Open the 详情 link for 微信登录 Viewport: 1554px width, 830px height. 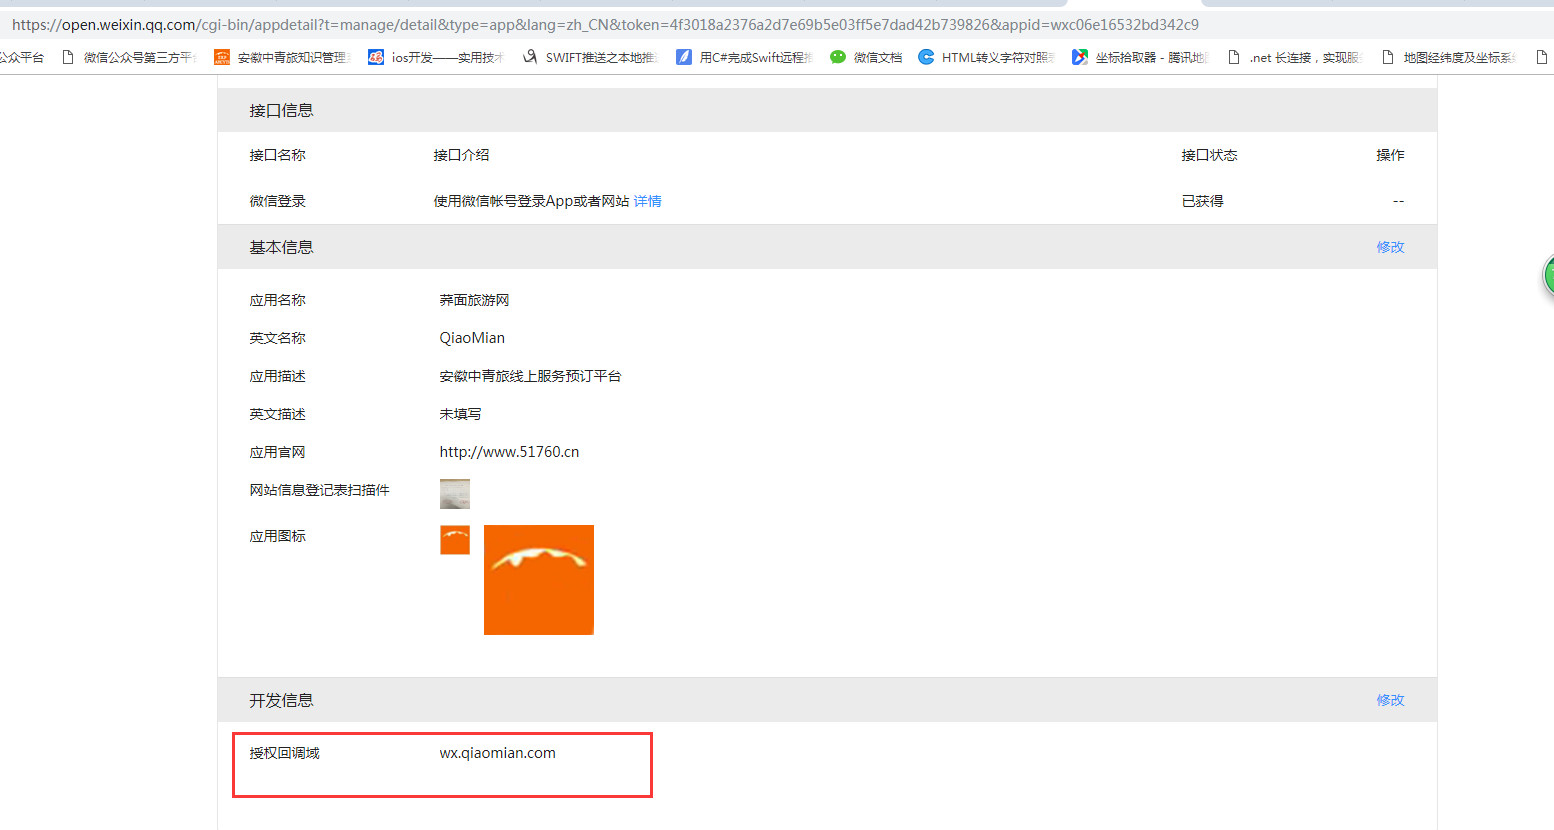point(647,201)
